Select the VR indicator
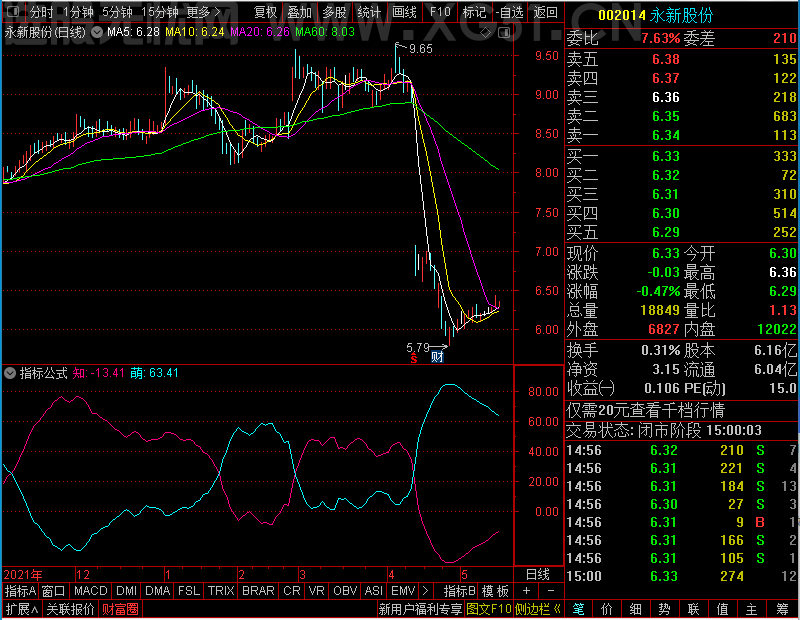The width and height of the screenshot is (800, 620). [x=317, y=591]
